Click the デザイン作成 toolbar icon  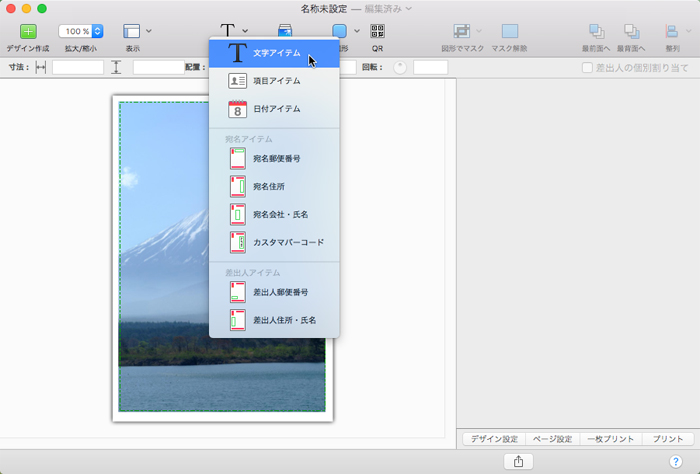(x=27, y=31)
